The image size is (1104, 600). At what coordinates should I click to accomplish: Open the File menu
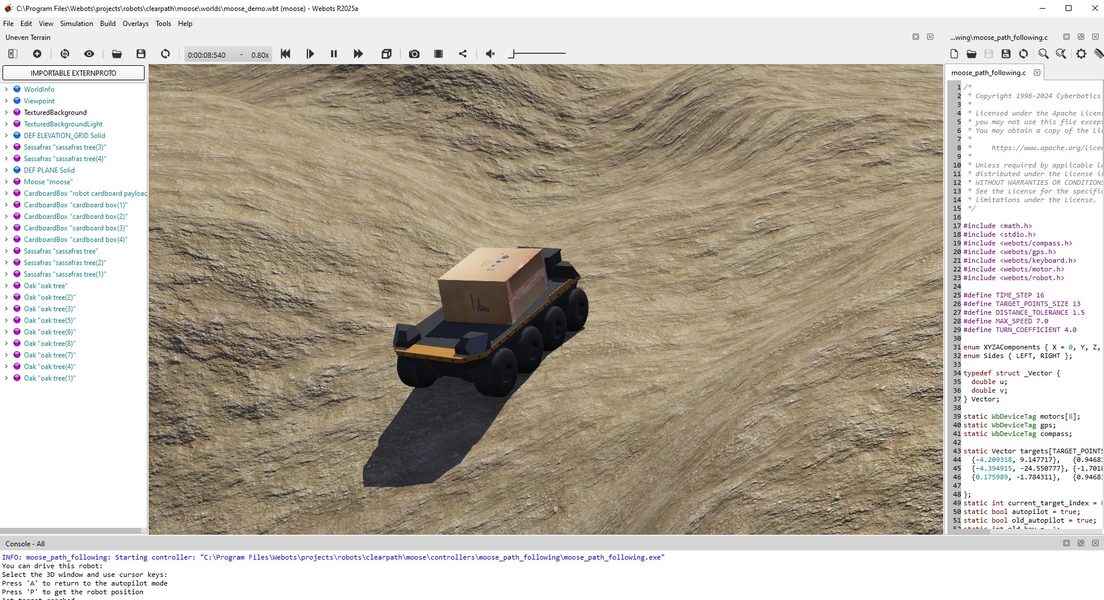pyautogui.click(x=8, y=23)
